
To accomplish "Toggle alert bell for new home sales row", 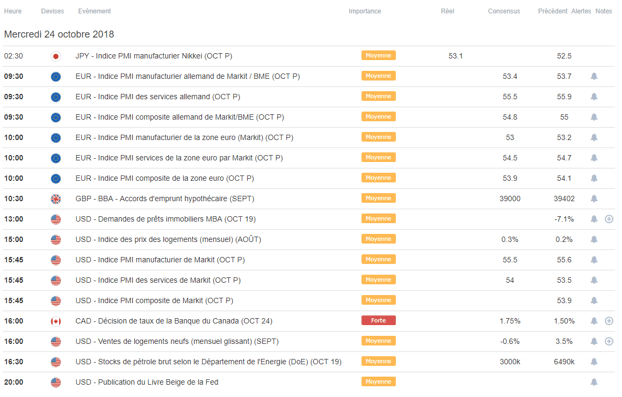I will [x=594, y=341].
